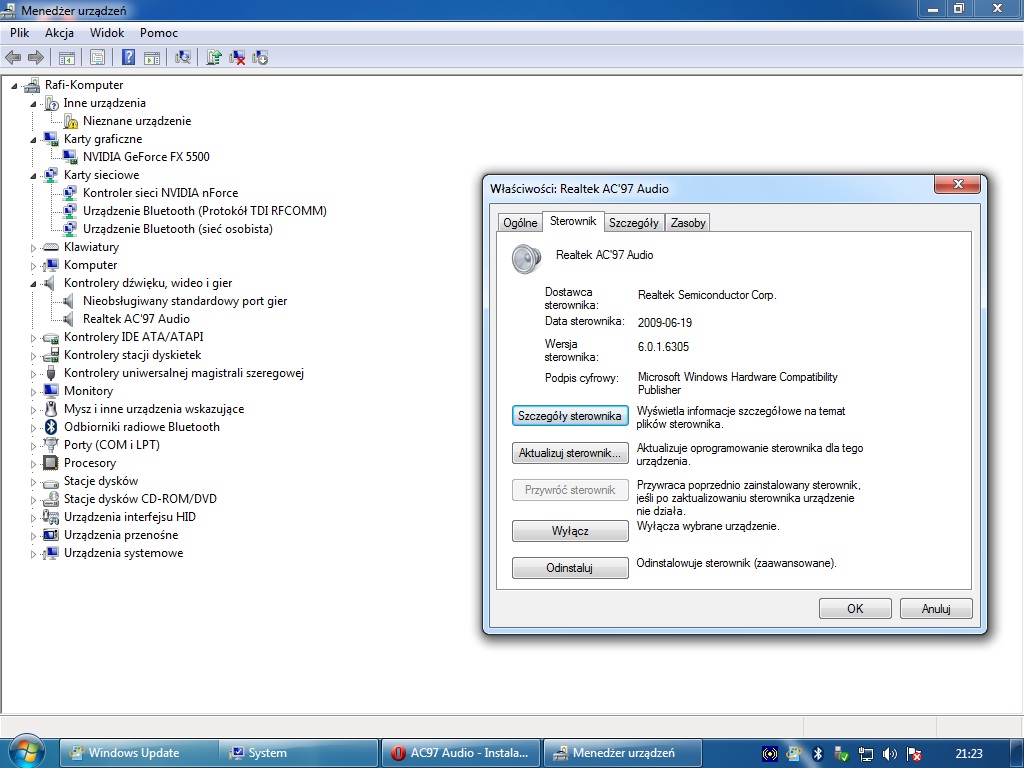Collapse the Rafi-Komputer root node
Image resolution: width=1024 pixels, height=768 pixels.
(x=14, y=86)
